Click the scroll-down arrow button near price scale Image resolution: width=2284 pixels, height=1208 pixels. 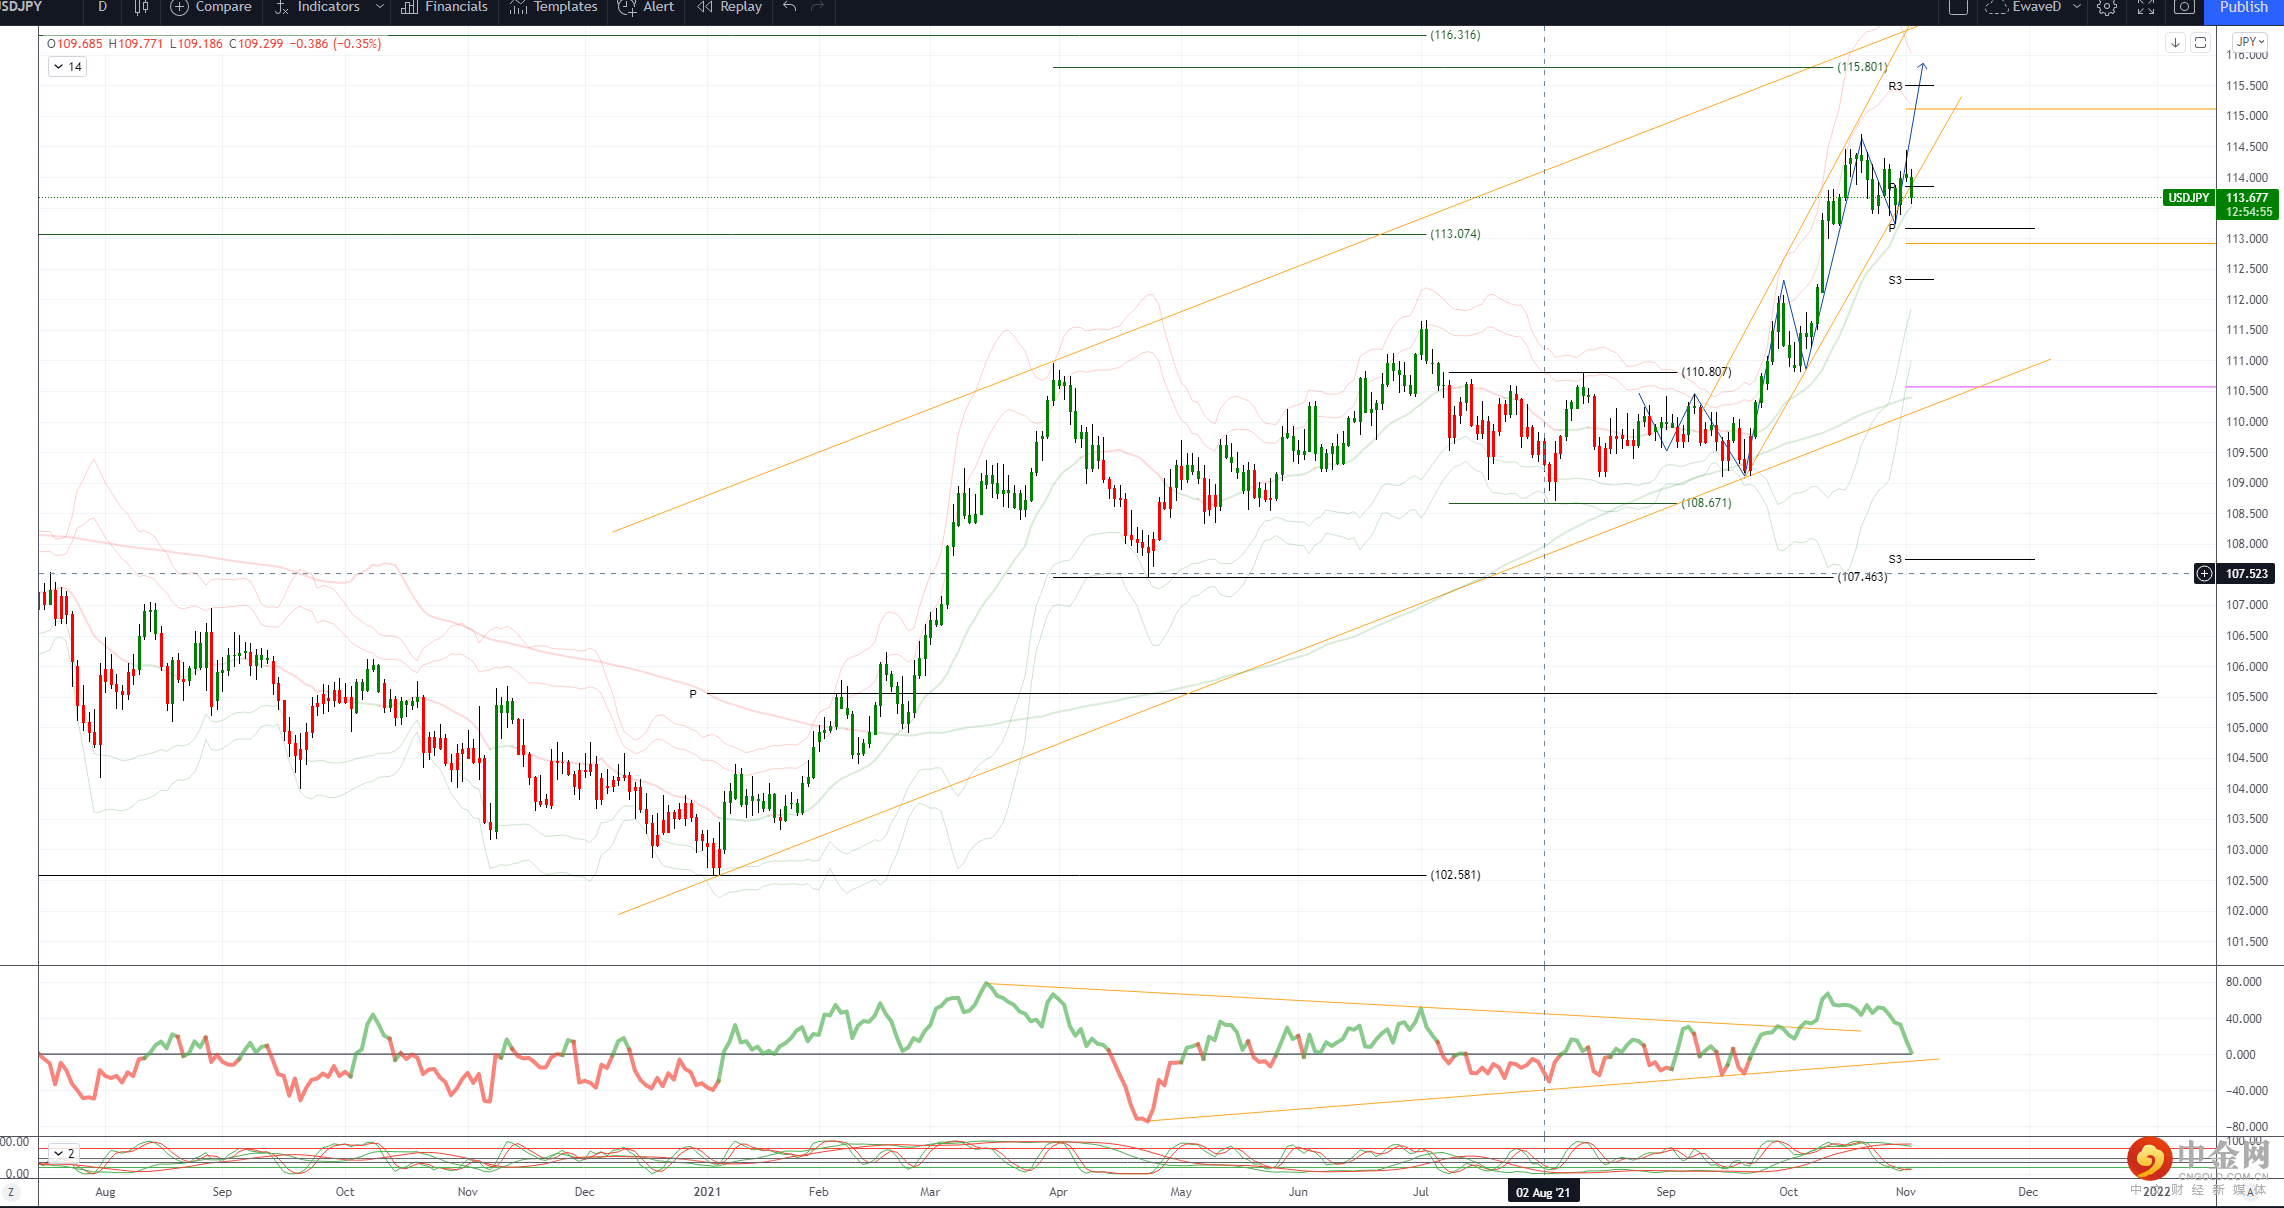[2175, 42]
